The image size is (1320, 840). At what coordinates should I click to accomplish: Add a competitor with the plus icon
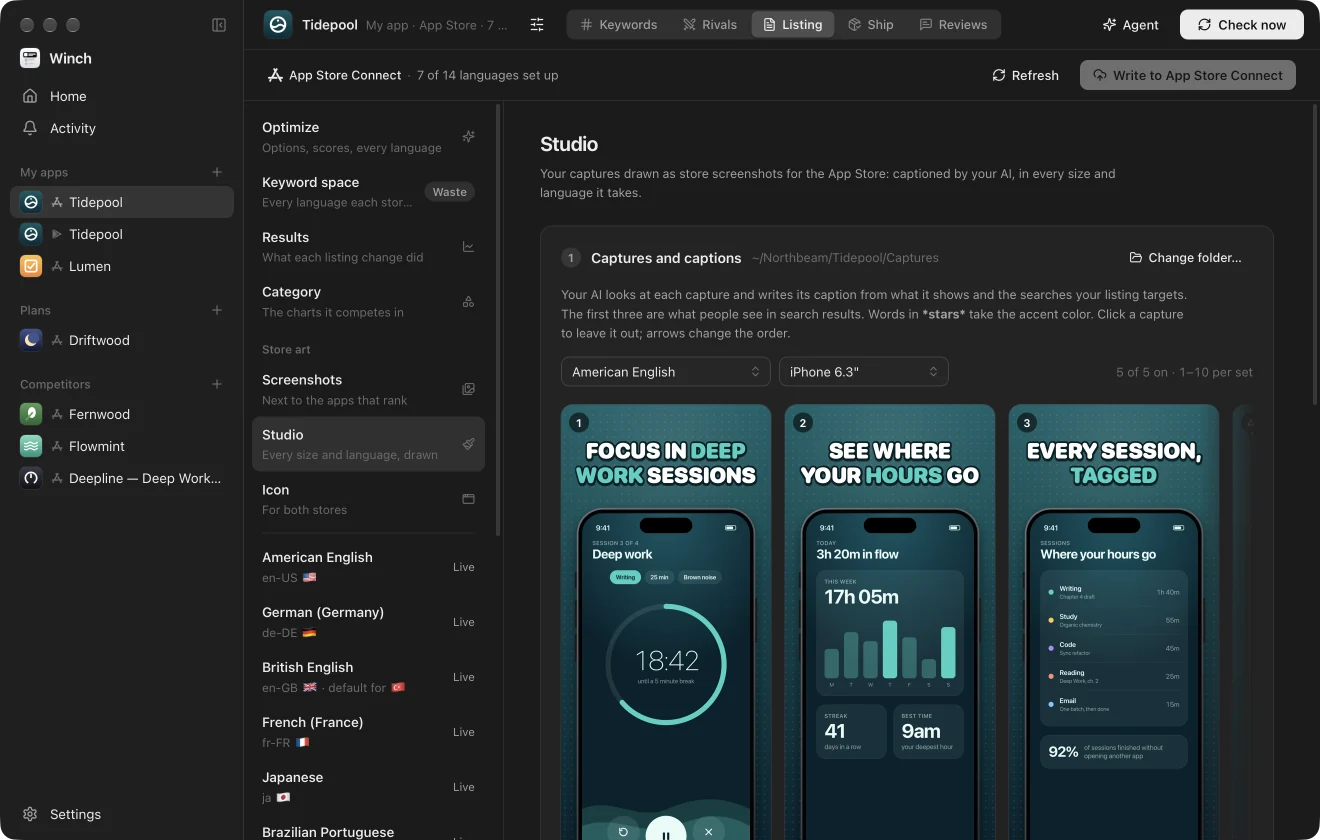coord(217,384)
